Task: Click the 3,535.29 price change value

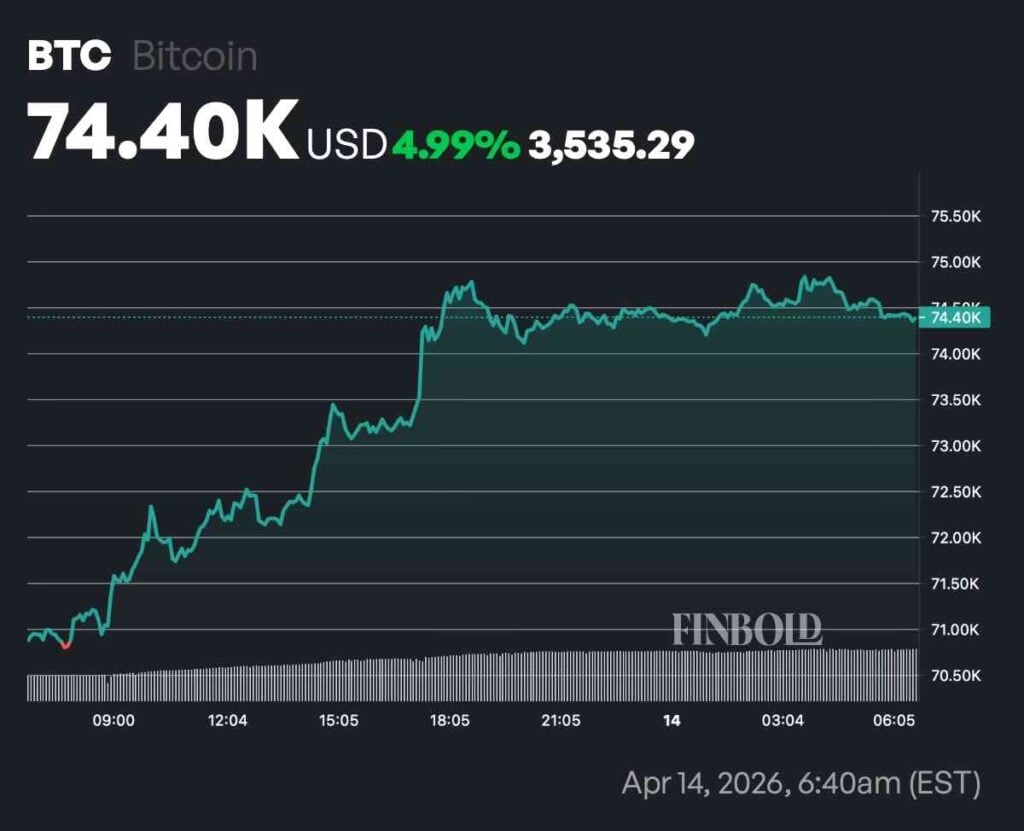Action: point(611,145)
